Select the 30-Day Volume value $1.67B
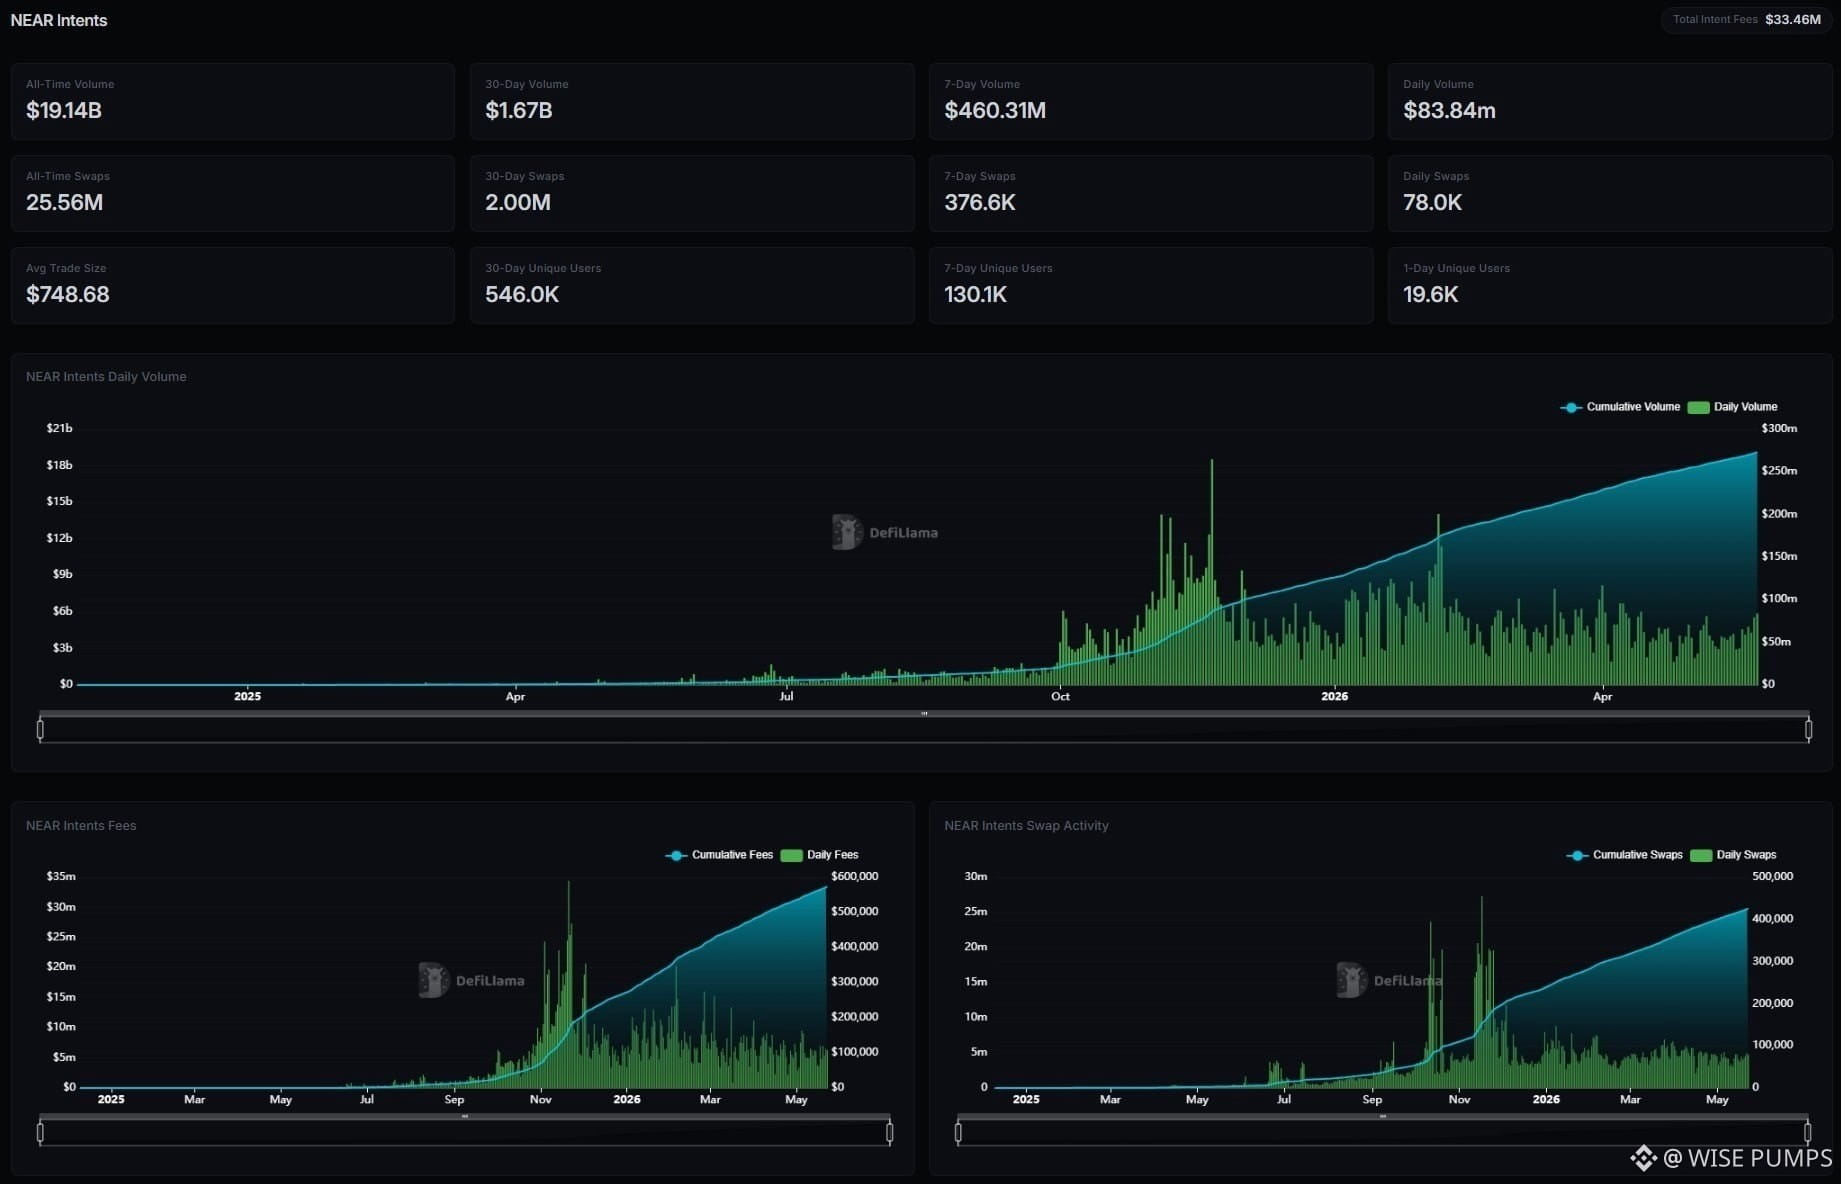Screen dimensions: 1841x1184 pos(519,110)
